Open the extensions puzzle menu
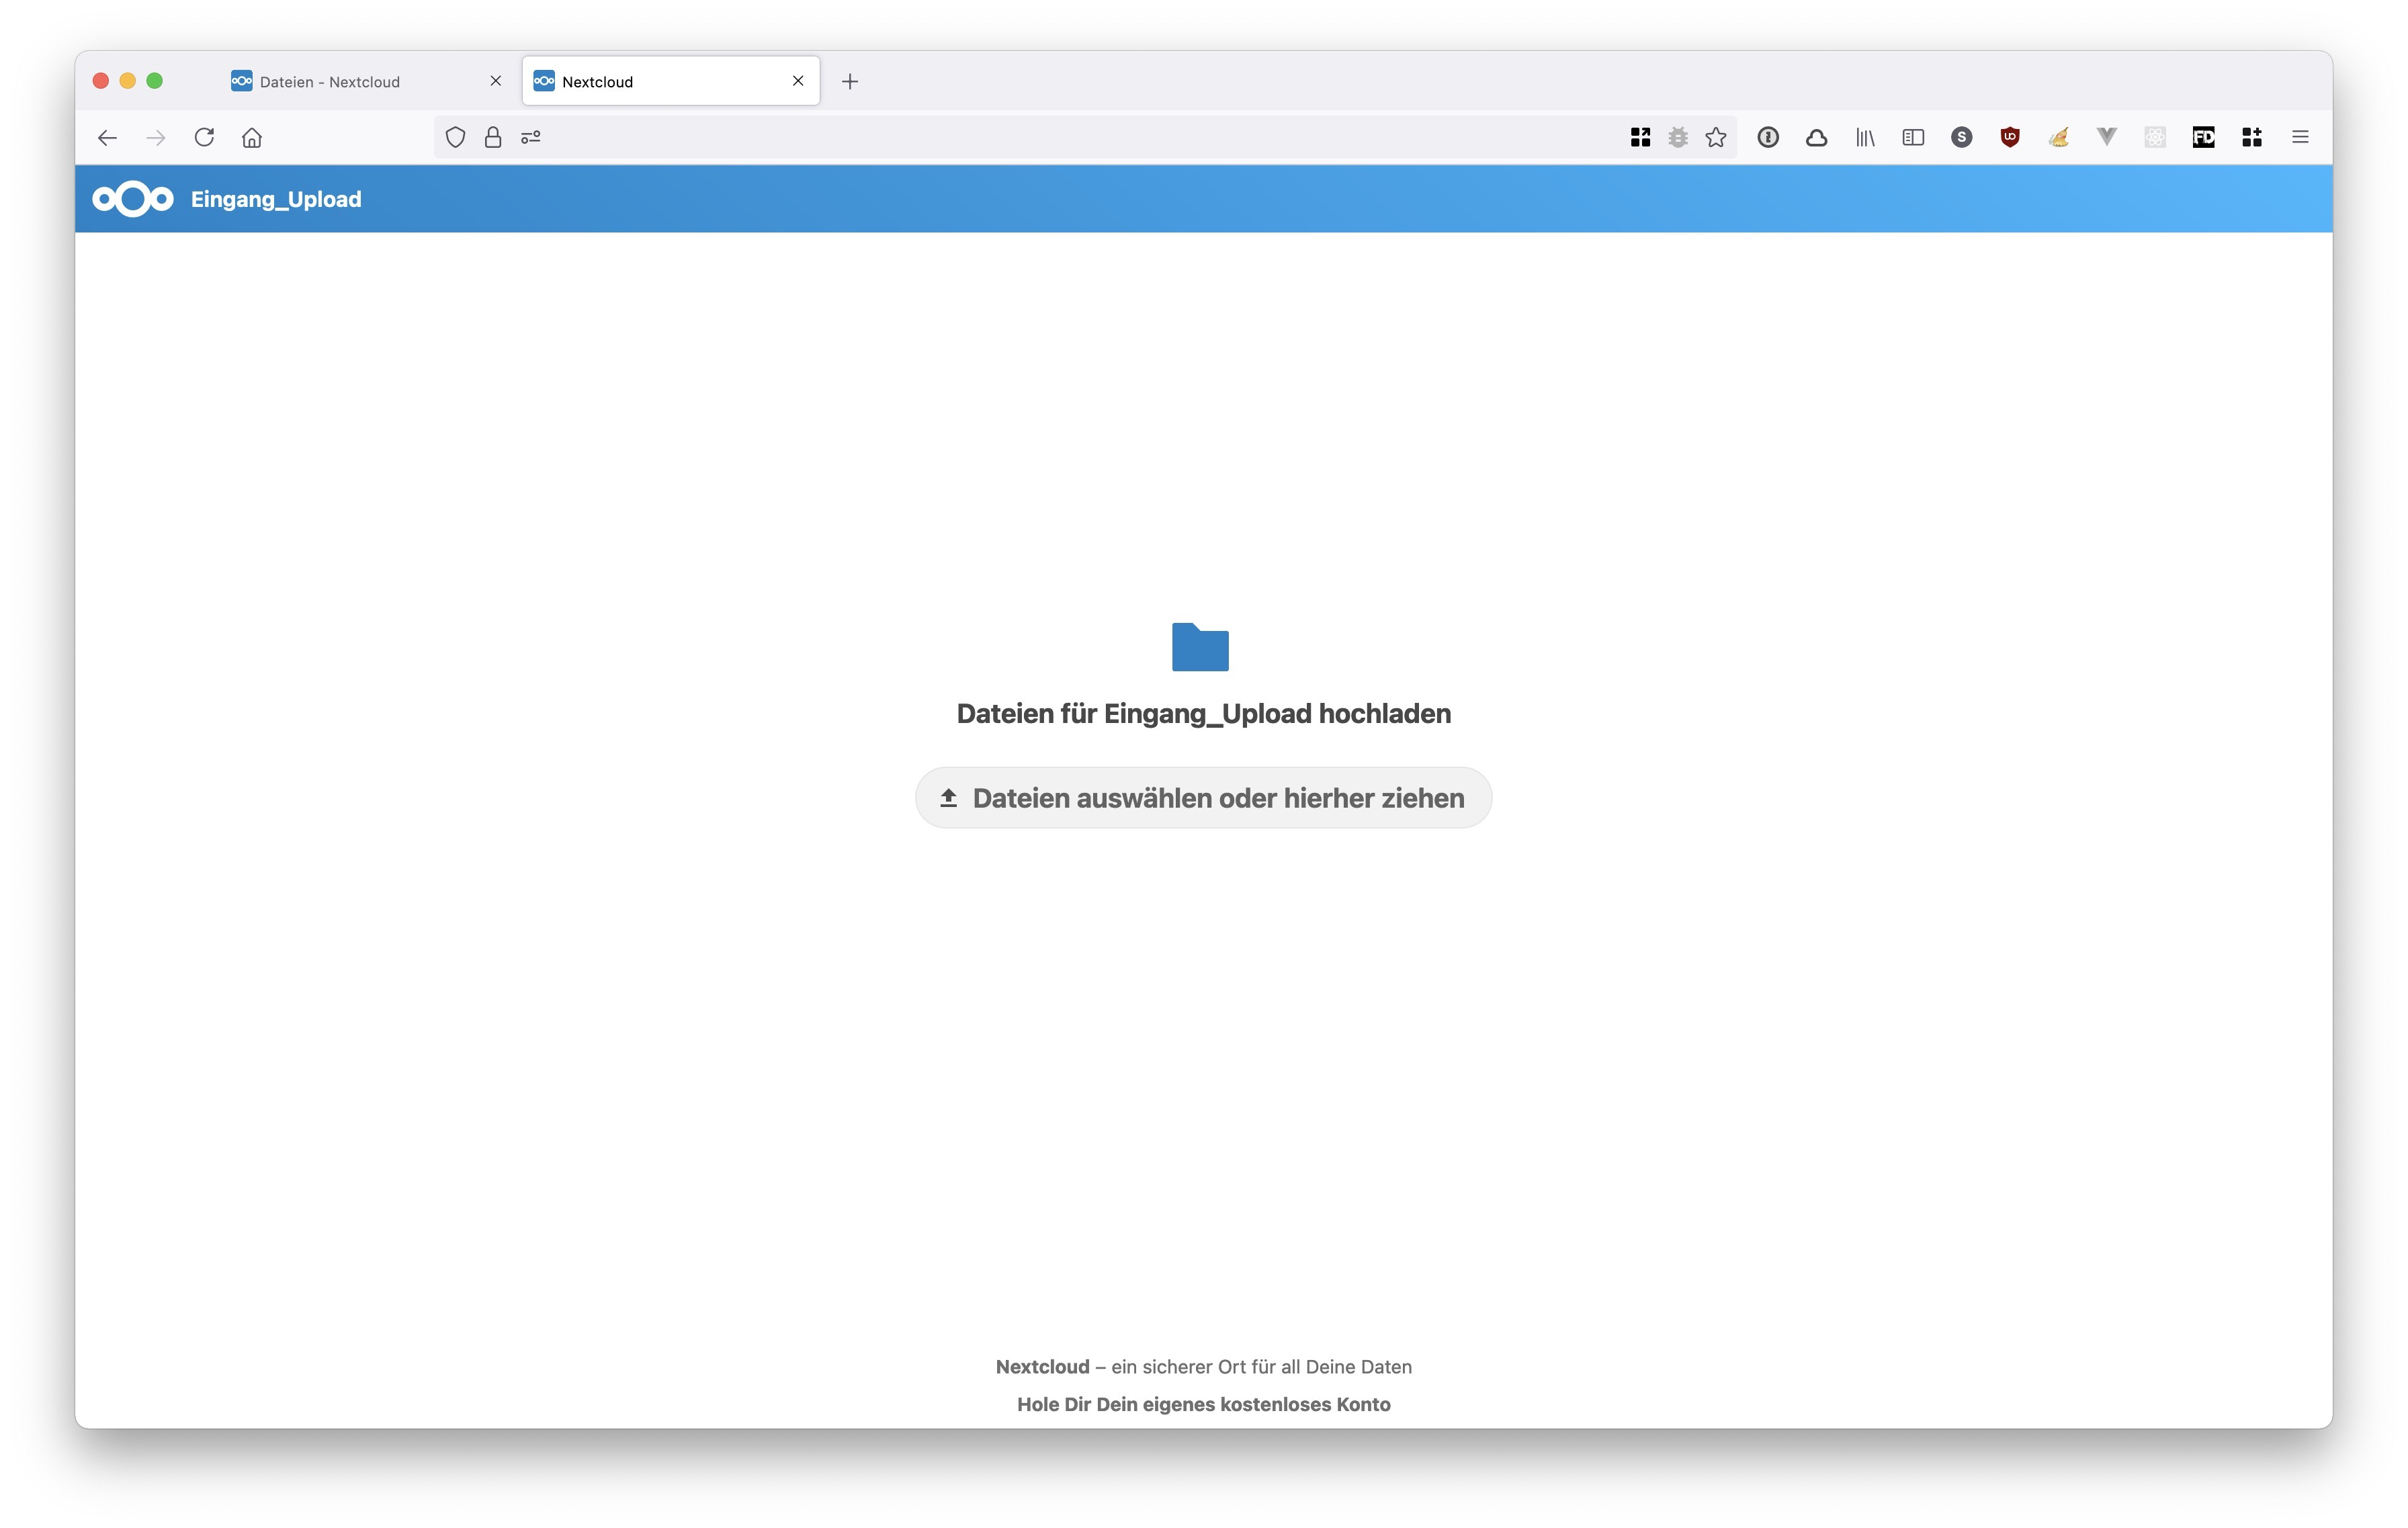The image size is (2408, 1528). click(2252, 137)
